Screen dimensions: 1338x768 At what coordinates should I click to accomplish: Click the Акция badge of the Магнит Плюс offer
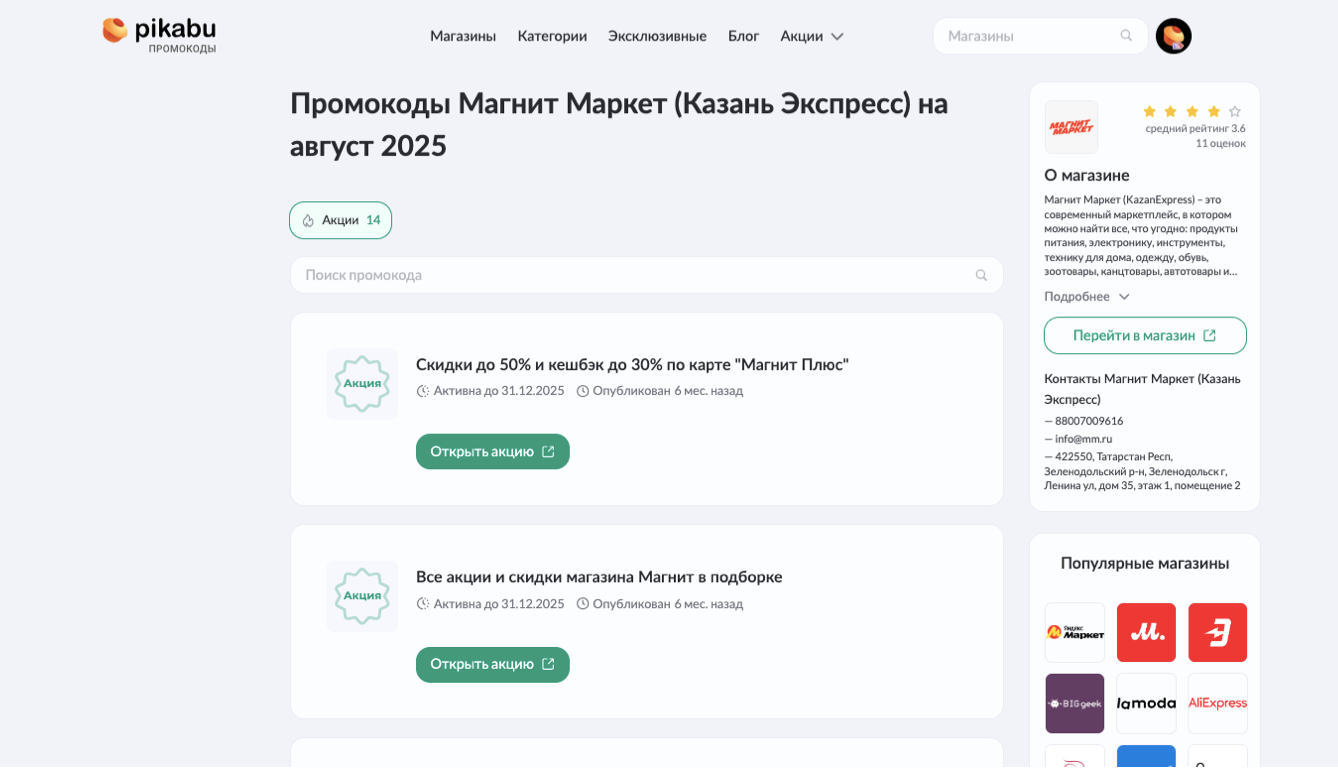(x=362, y=383)
